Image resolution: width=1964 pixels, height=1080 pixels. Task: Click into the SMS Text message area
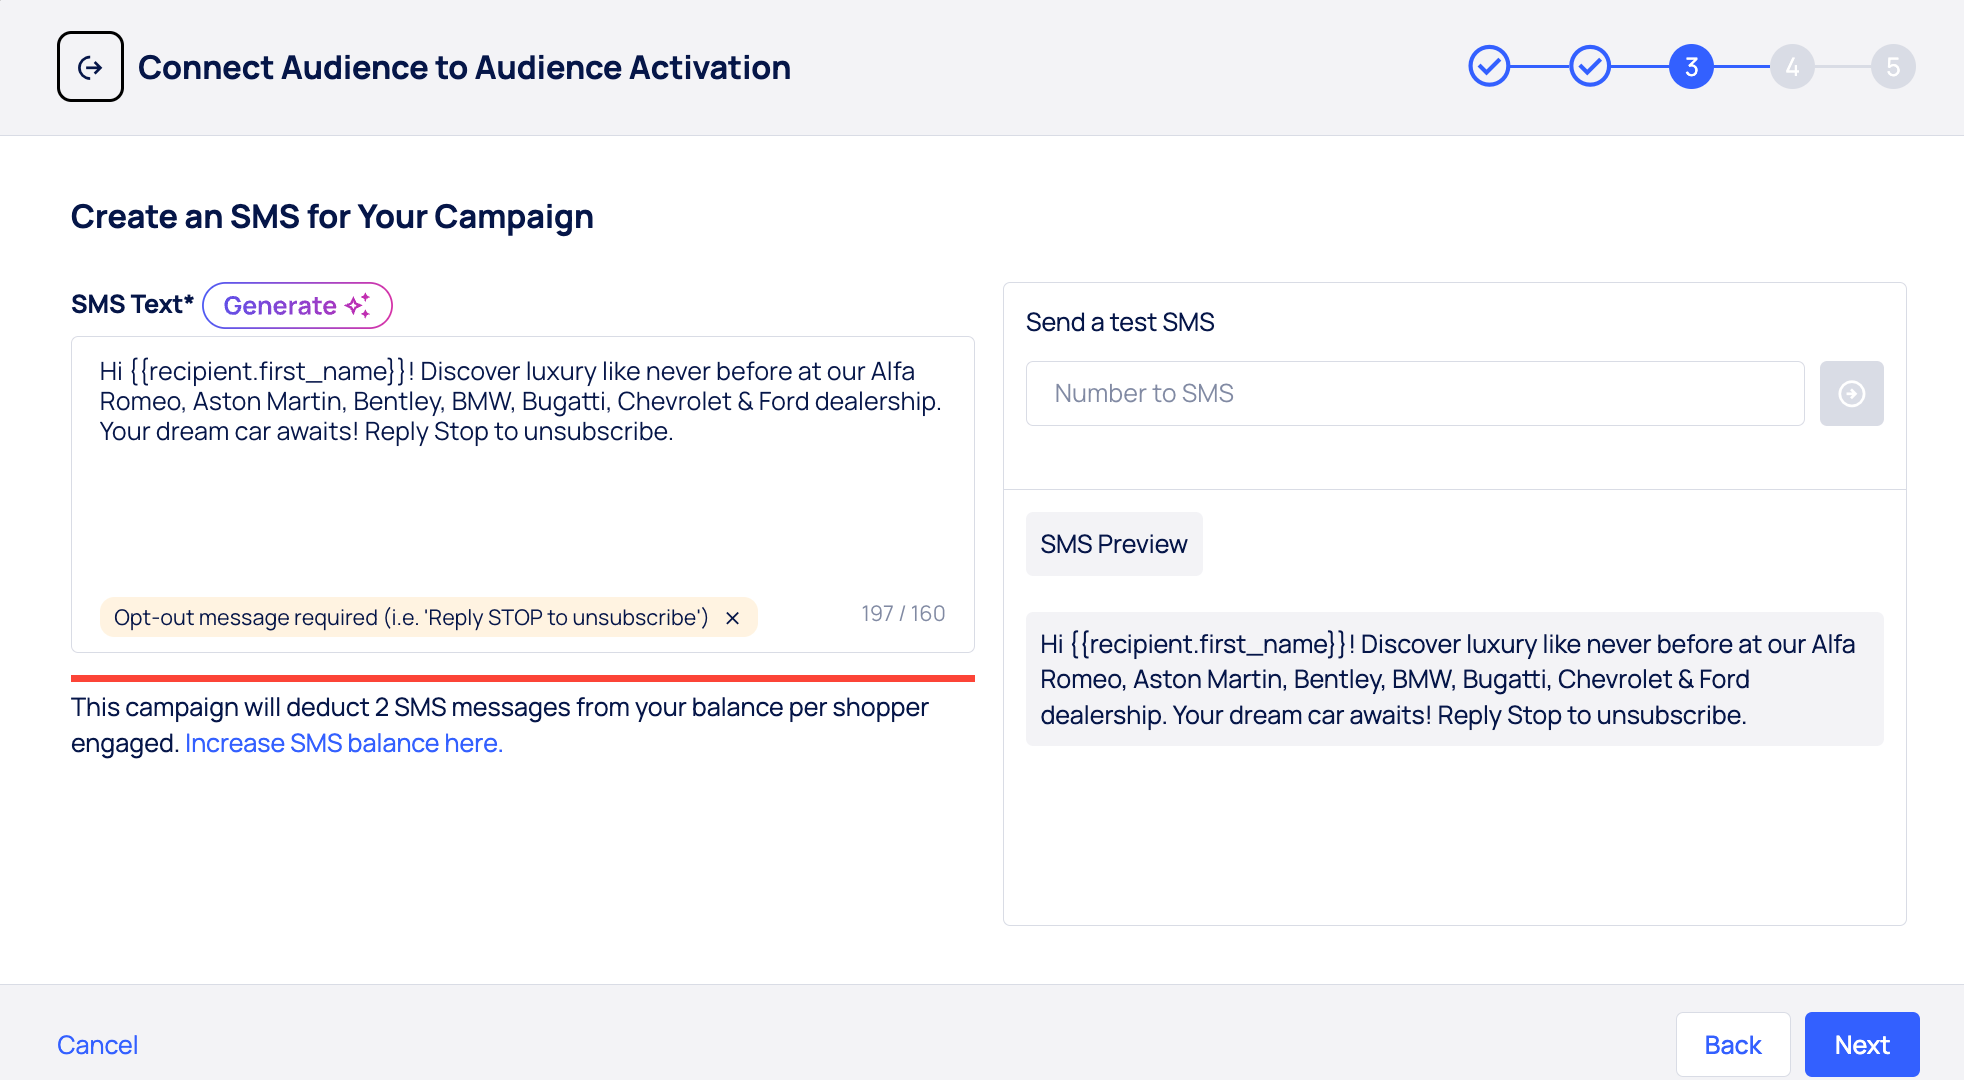pos(522,500)
